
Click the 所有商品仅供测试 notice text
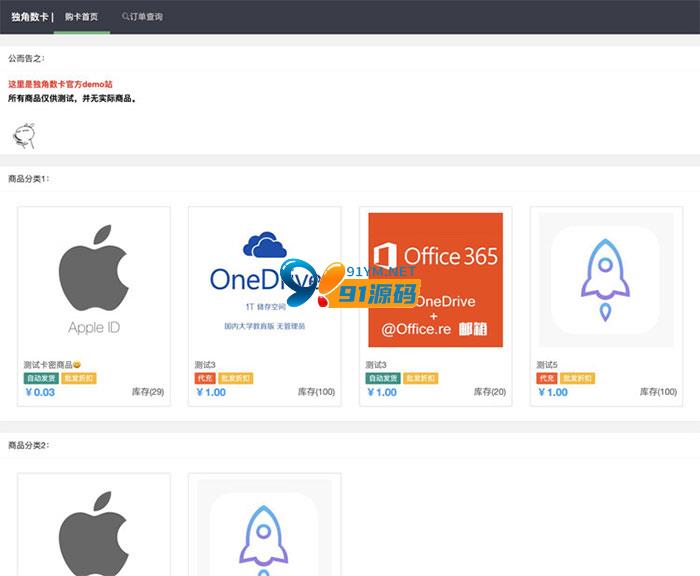coord(72,98)
